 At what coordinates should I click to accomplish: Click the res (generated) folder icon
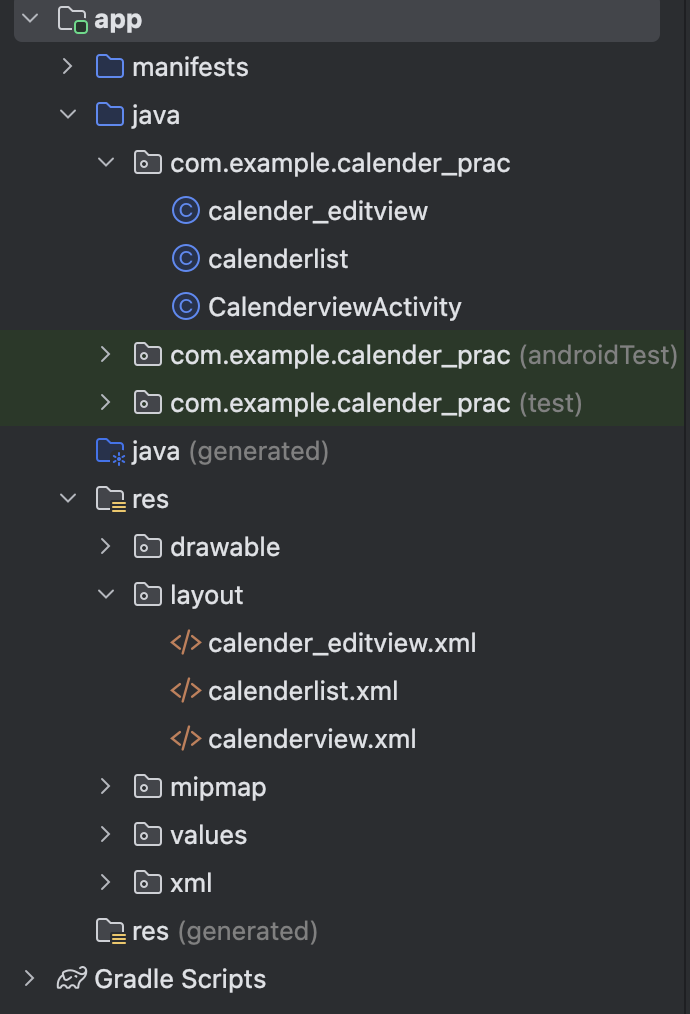111,931
